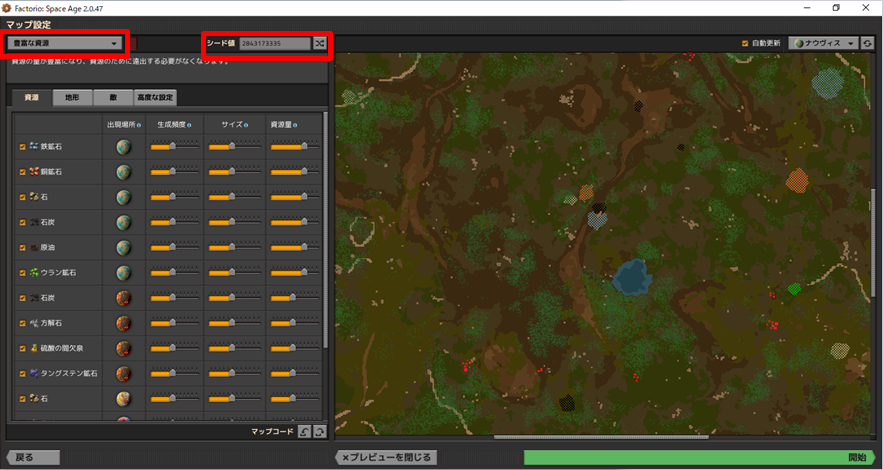Refresh the map preview beside the ナウヴィス dropdown
883x470 pixels.
coord(867,43)
